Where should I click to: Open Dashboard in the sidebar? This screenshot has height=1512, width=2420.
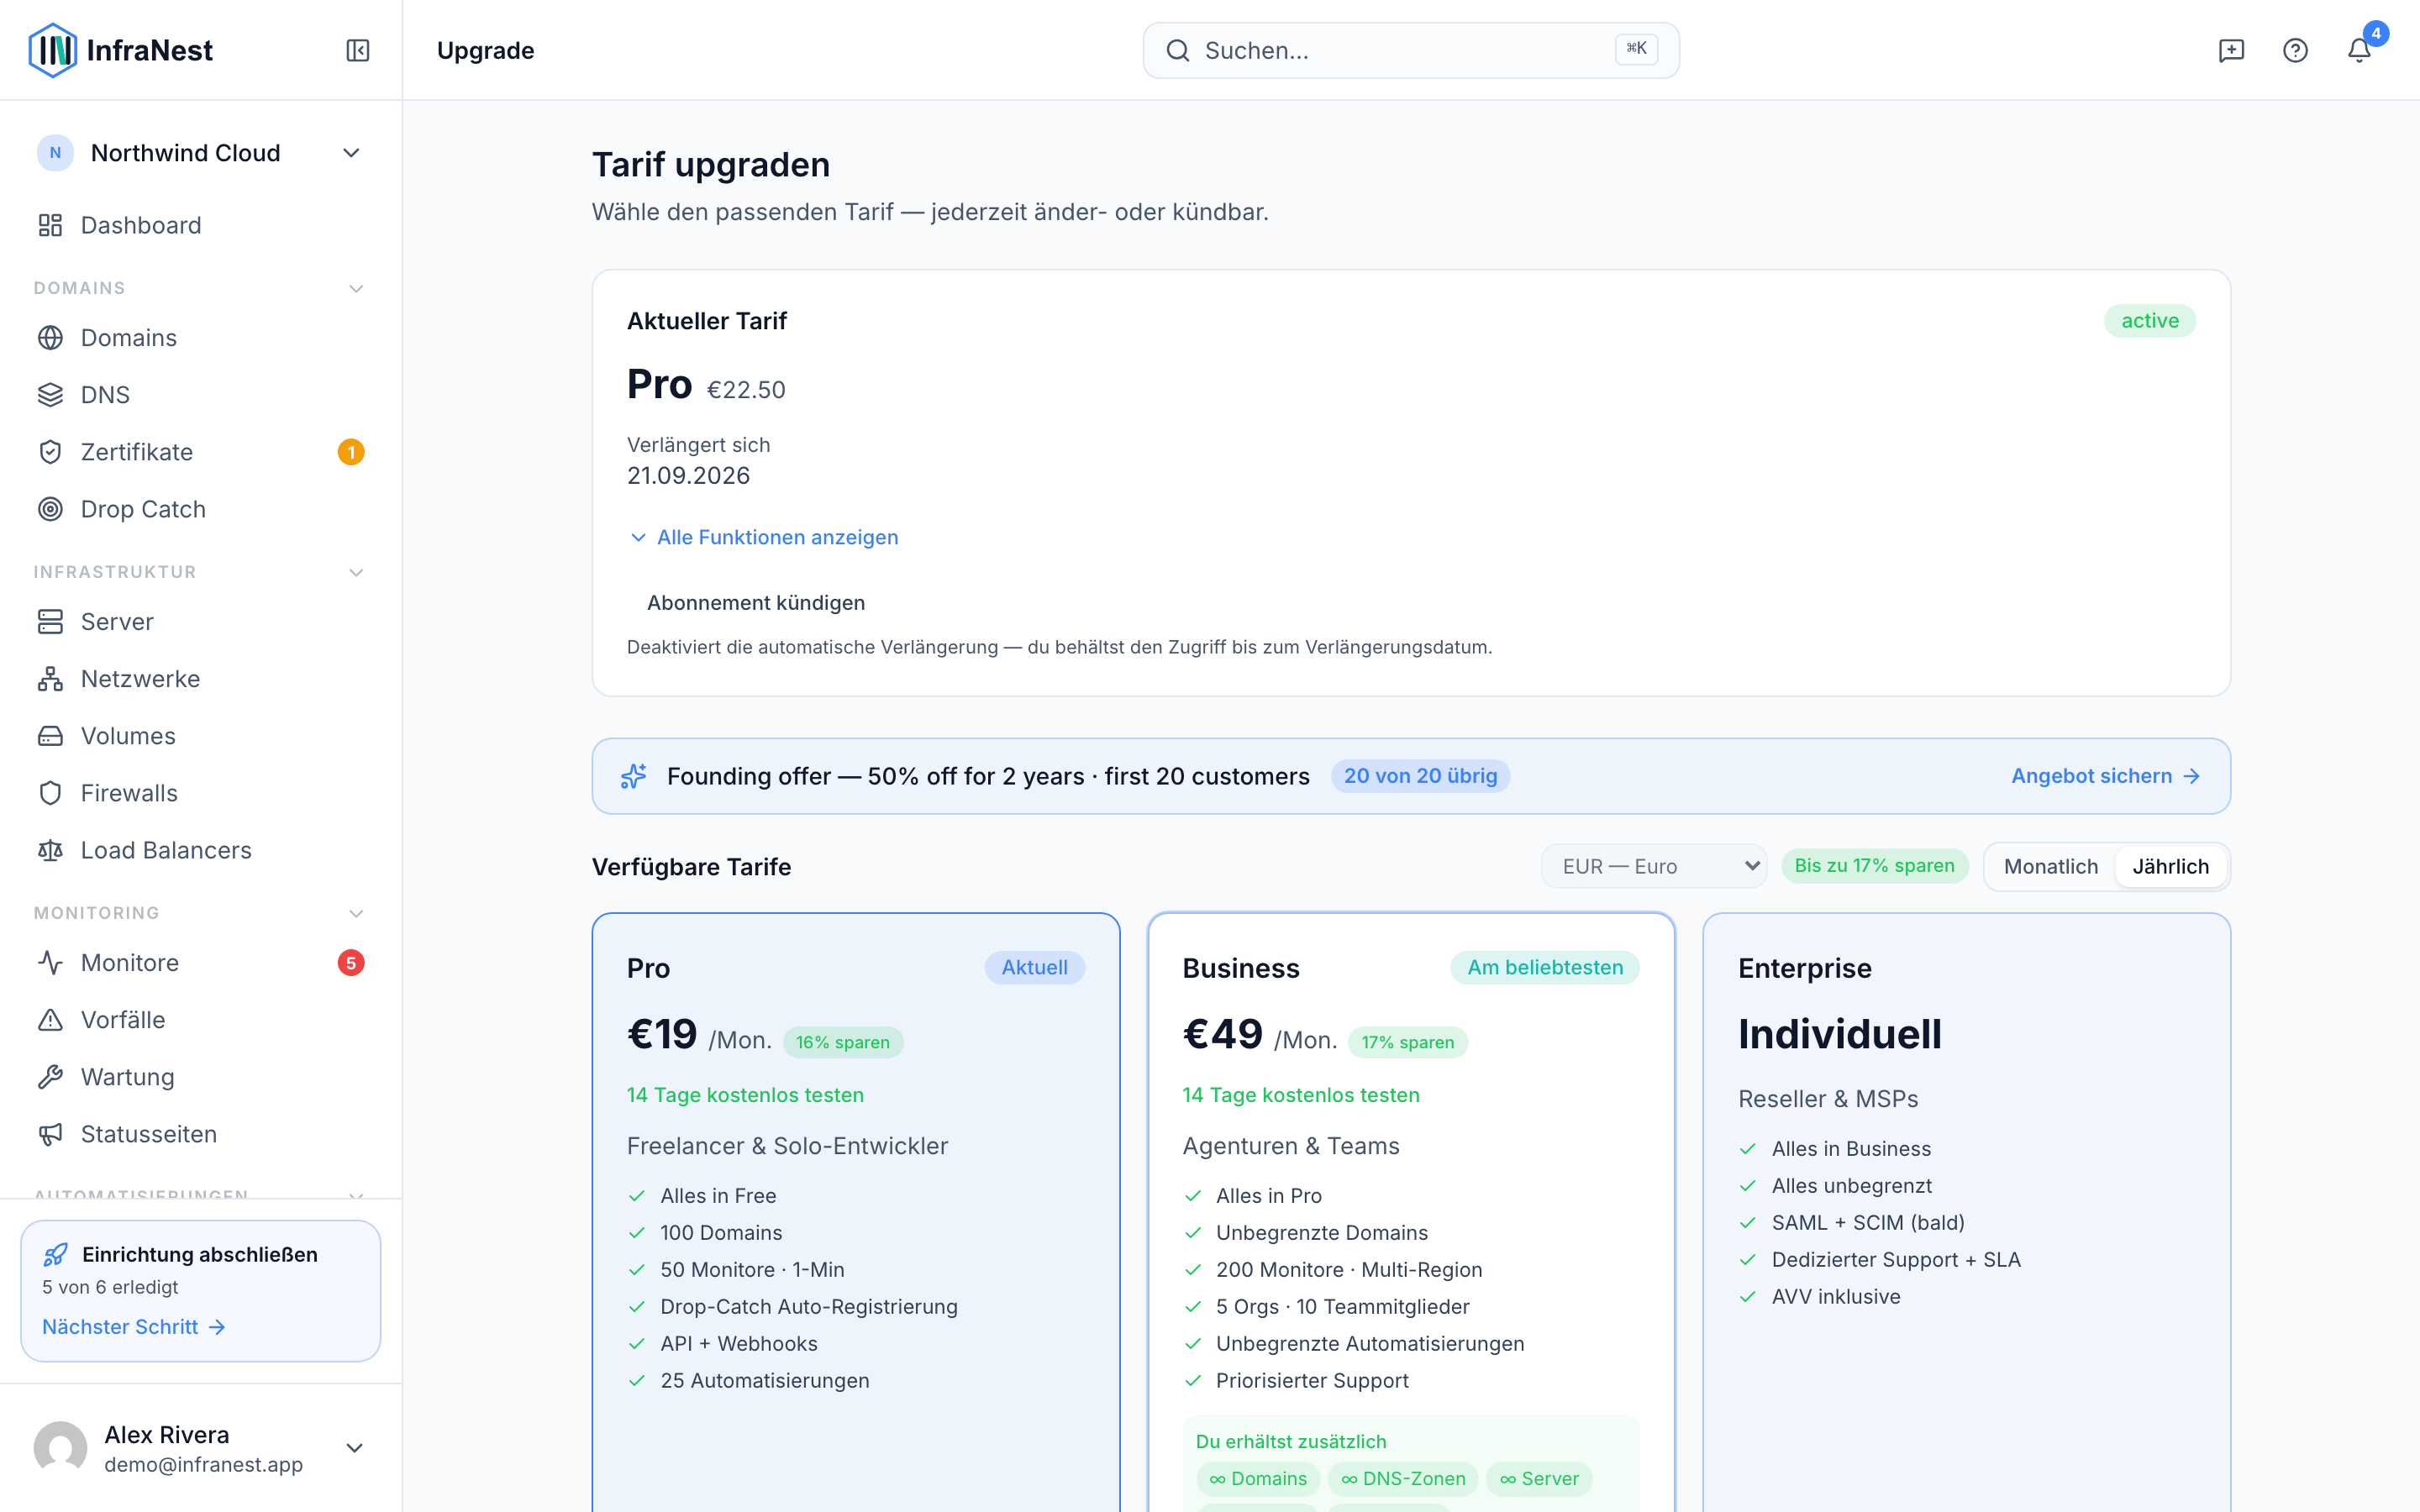pos(200,225)
